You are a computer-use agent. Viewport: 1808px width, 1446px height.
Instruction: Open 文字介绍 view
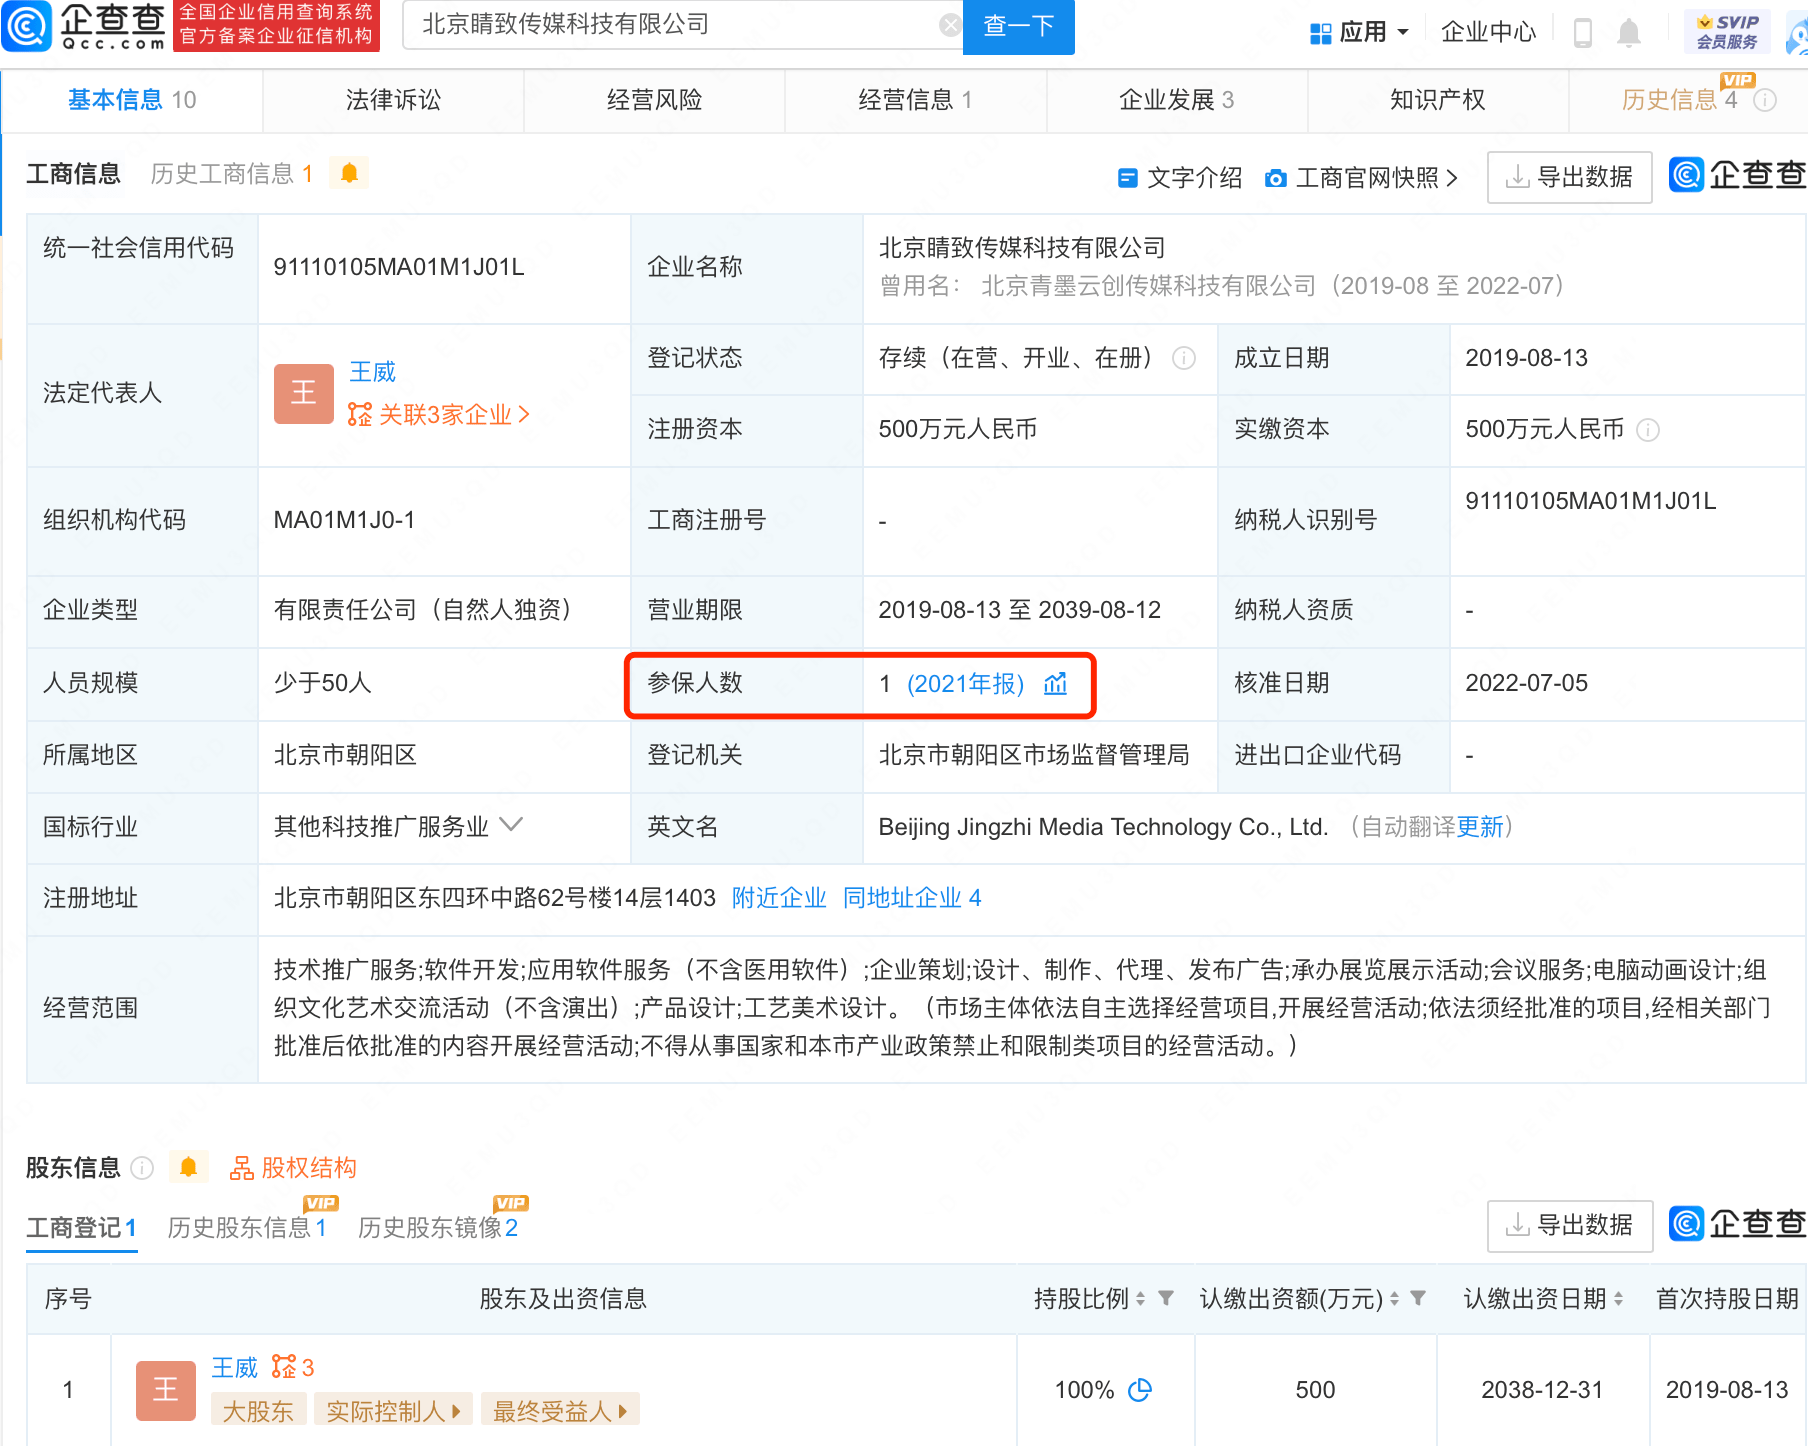(1180, 178)
